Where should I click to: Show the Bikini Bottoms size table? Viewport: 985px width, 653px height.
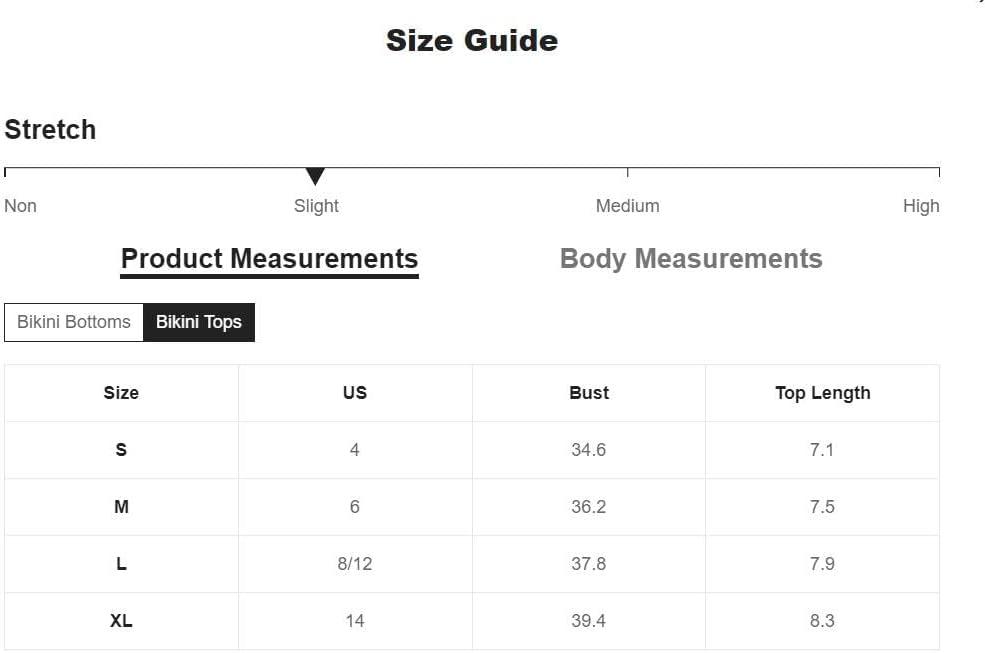pos(74,322)
